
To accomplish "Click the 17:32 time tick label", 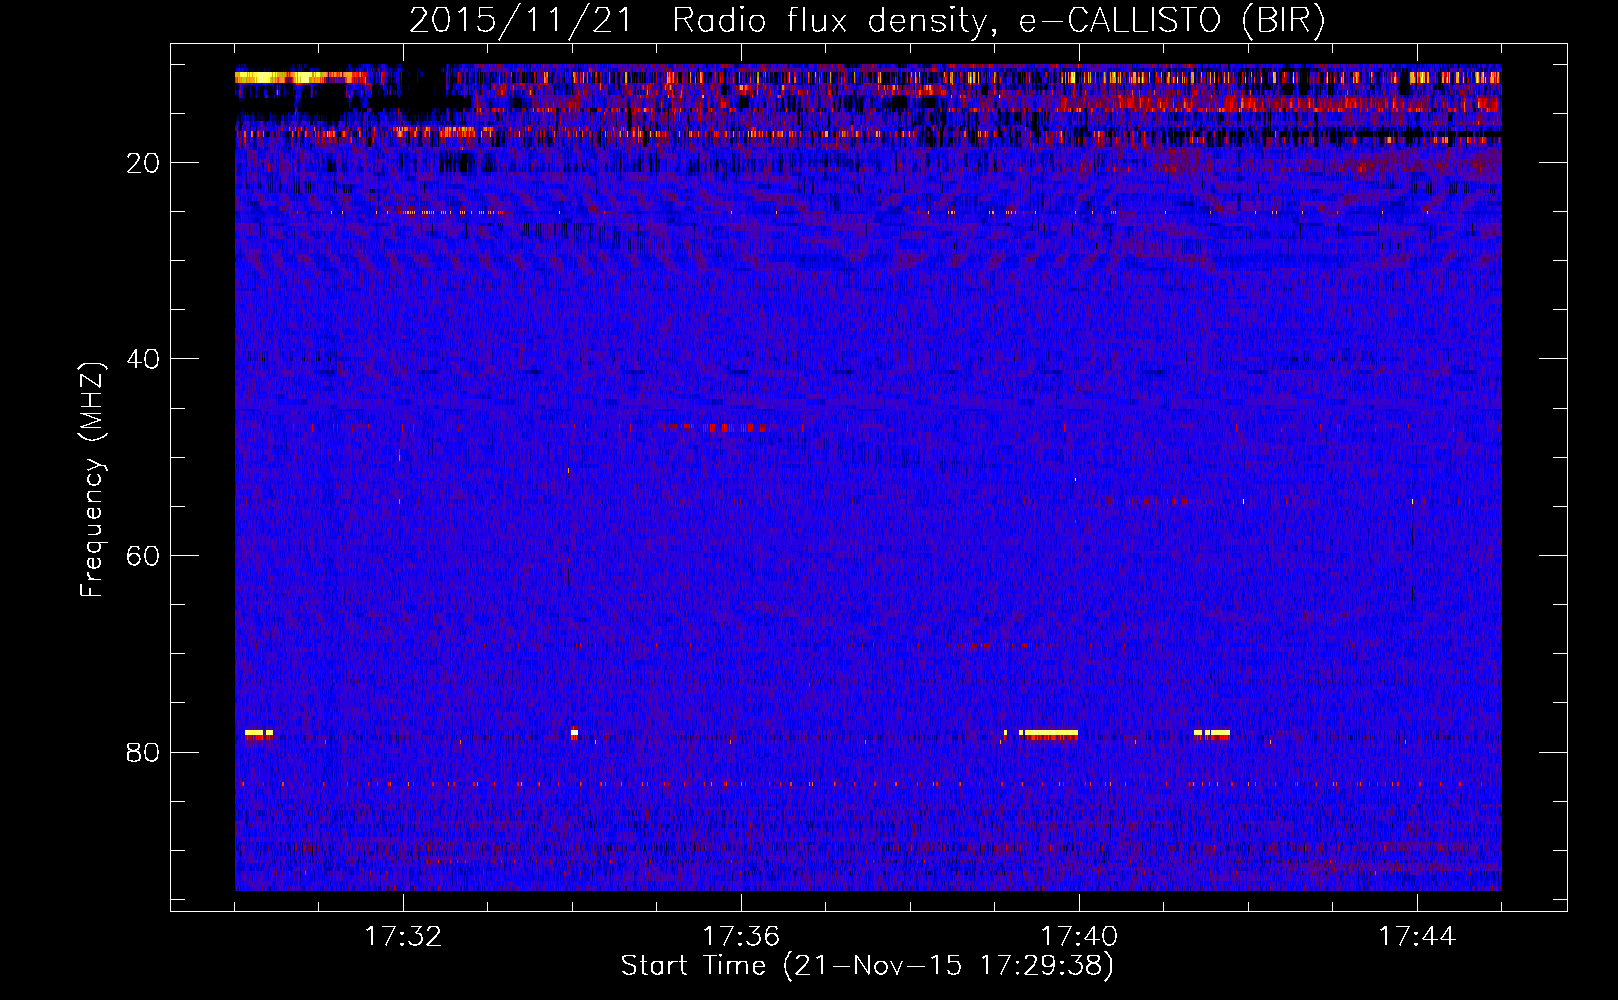I will click(x=403, y=937).
